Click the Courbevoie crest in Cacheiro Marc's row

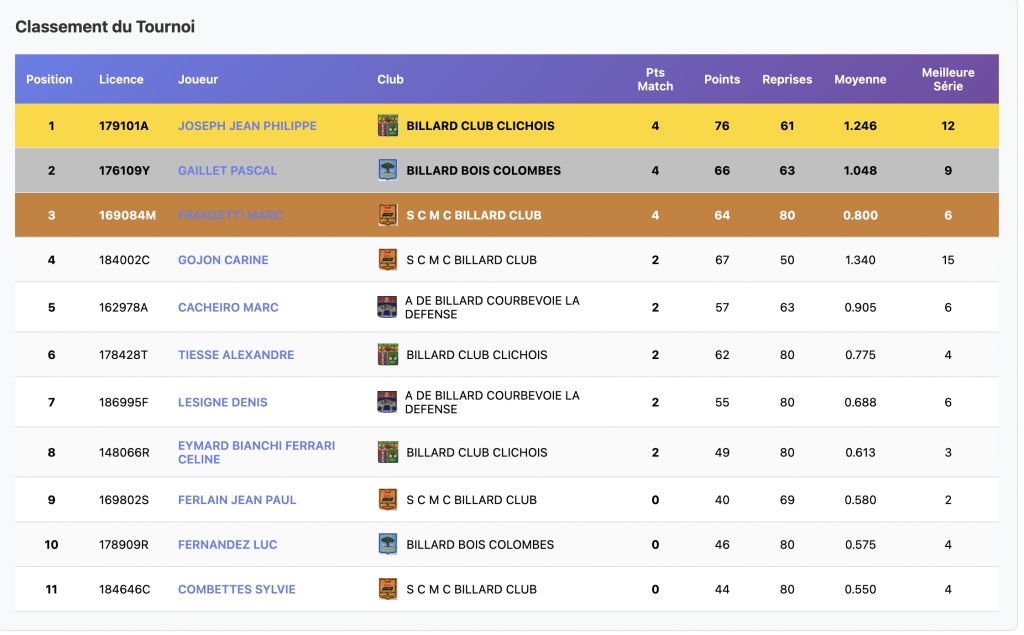(387, 307)
